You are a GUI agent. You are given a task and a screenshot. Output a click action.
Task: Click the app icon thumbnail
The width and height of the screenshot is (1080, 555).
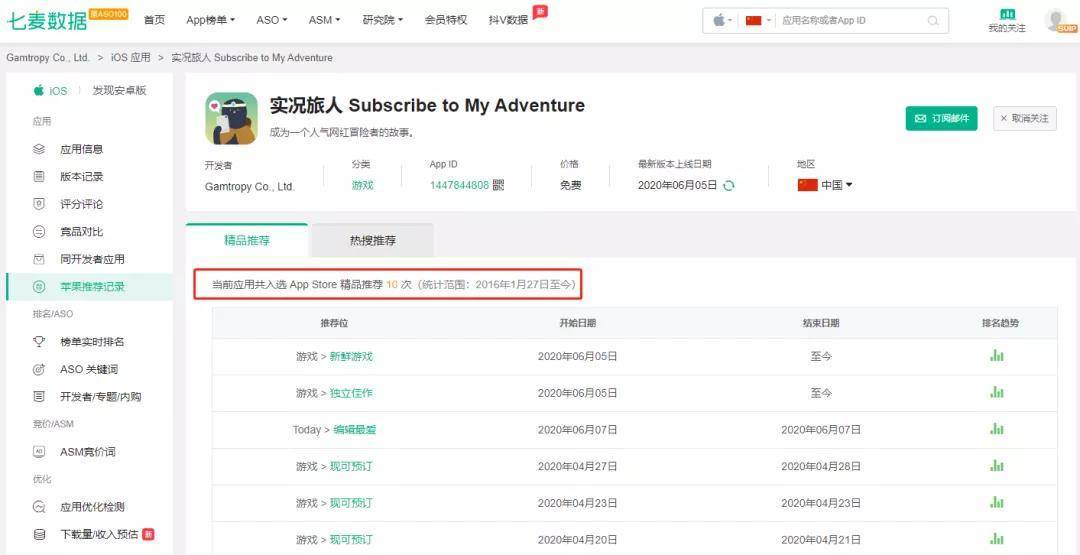[231, 118]
